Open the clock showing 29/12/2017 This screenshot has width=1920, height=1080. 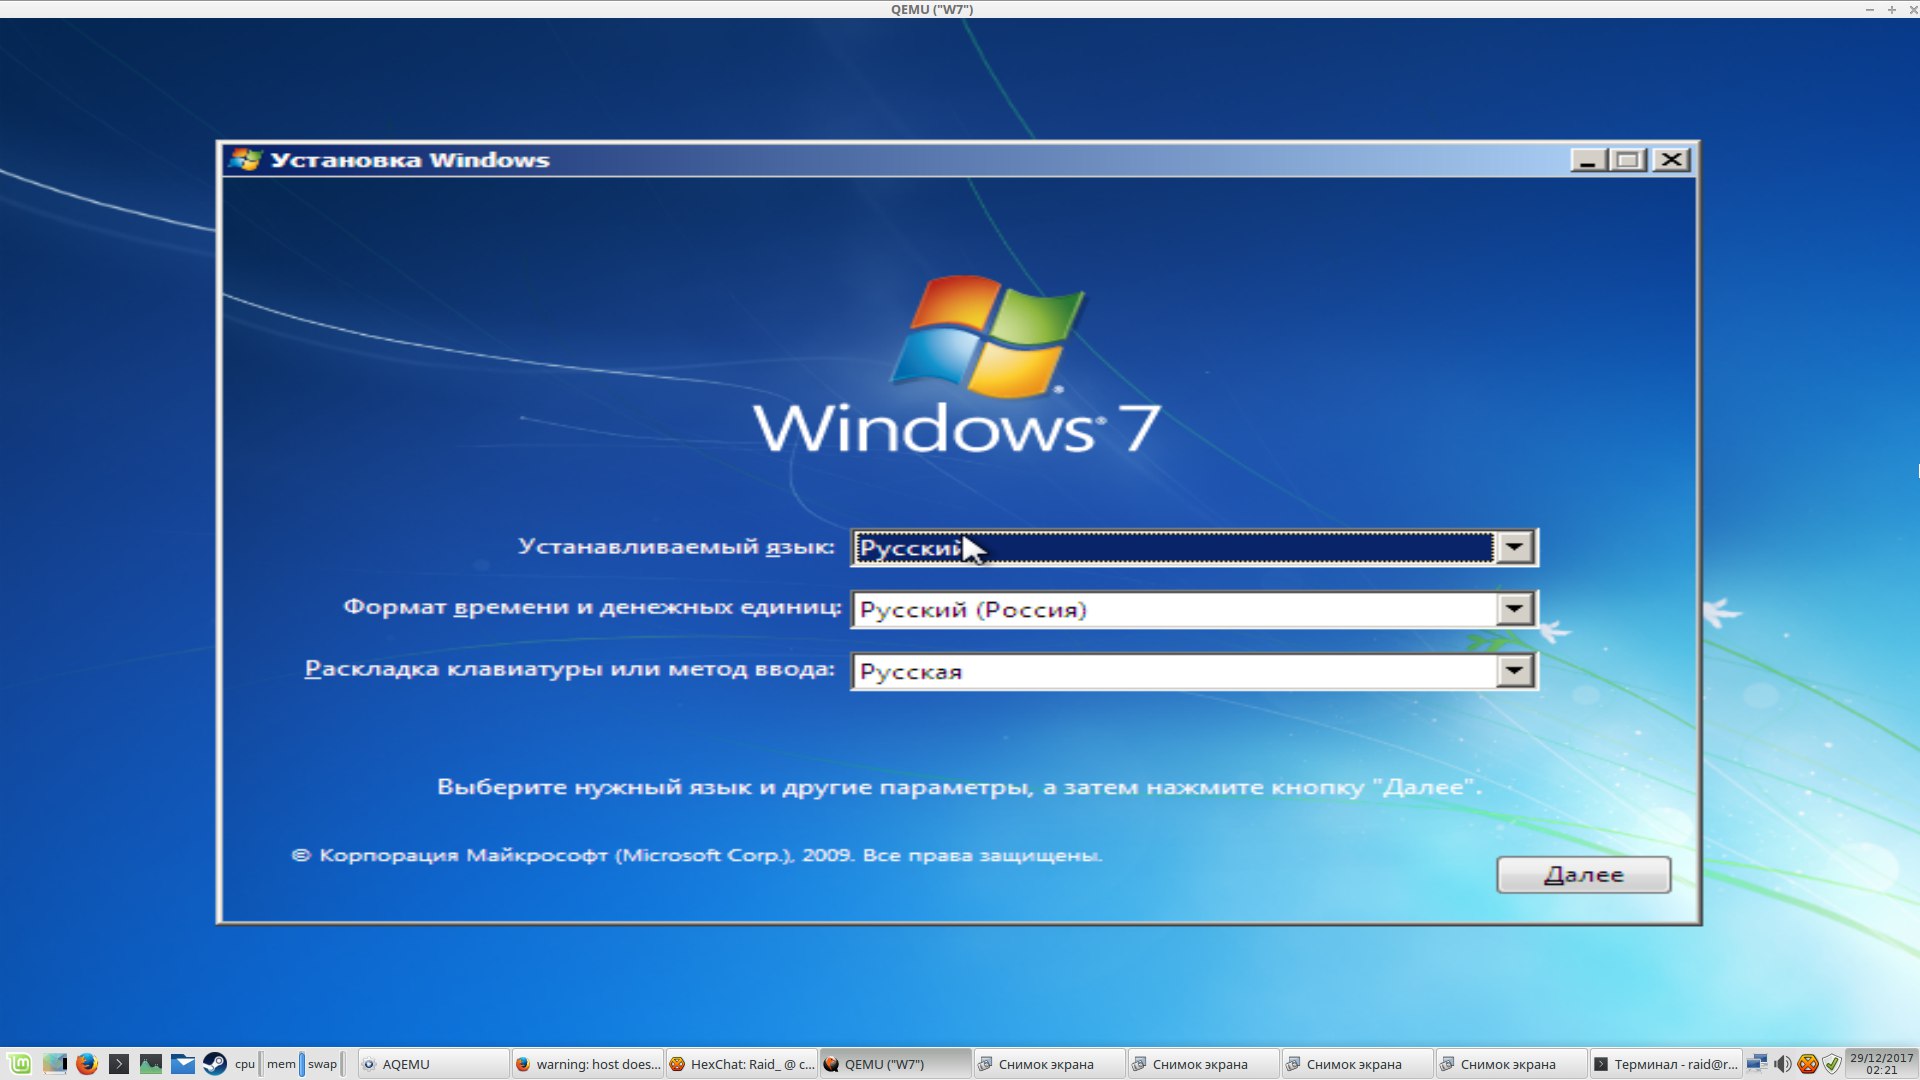(1881, 1064)
